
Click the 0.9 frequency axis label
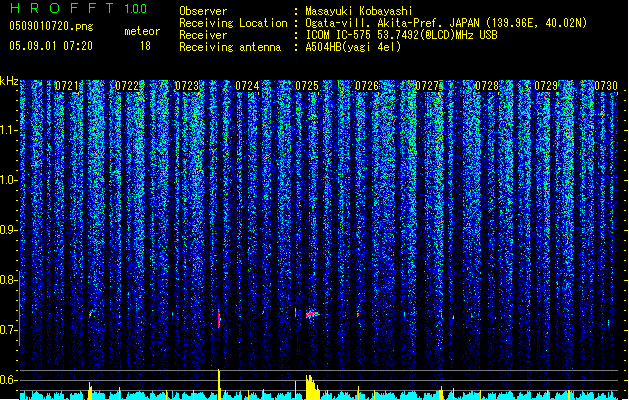(x=8, y=230)
